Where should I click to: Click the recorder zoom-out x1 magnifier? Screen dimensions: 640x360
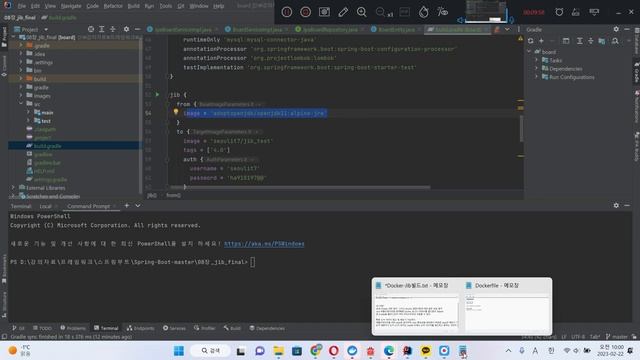coord(383,12)
